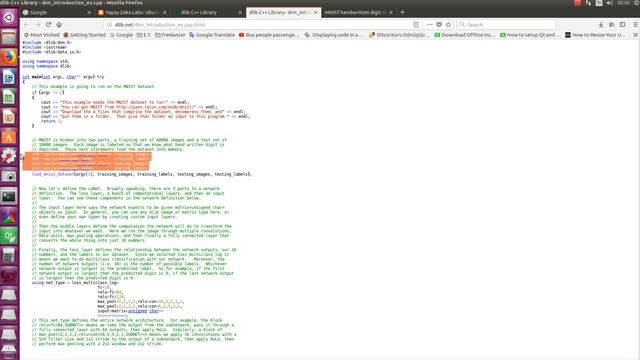Open page actions three-dot menu
The height and width of the screenshot is (360, 640).
[x=429, y=24]
